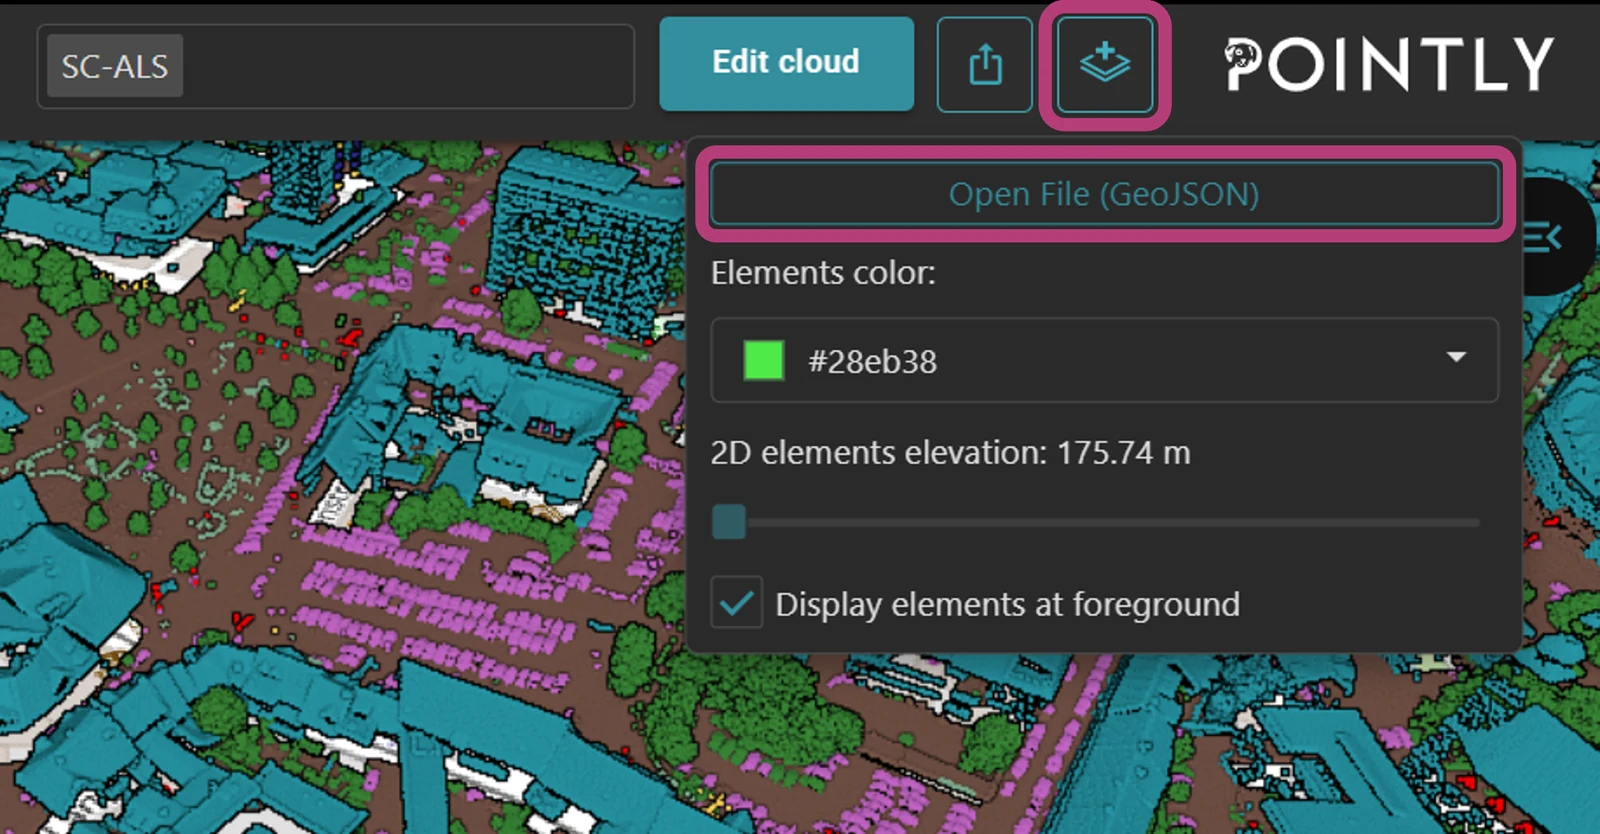1600x834 pixels.
Task: Click the 2D elements elevation slider handle
Action: 729,521
